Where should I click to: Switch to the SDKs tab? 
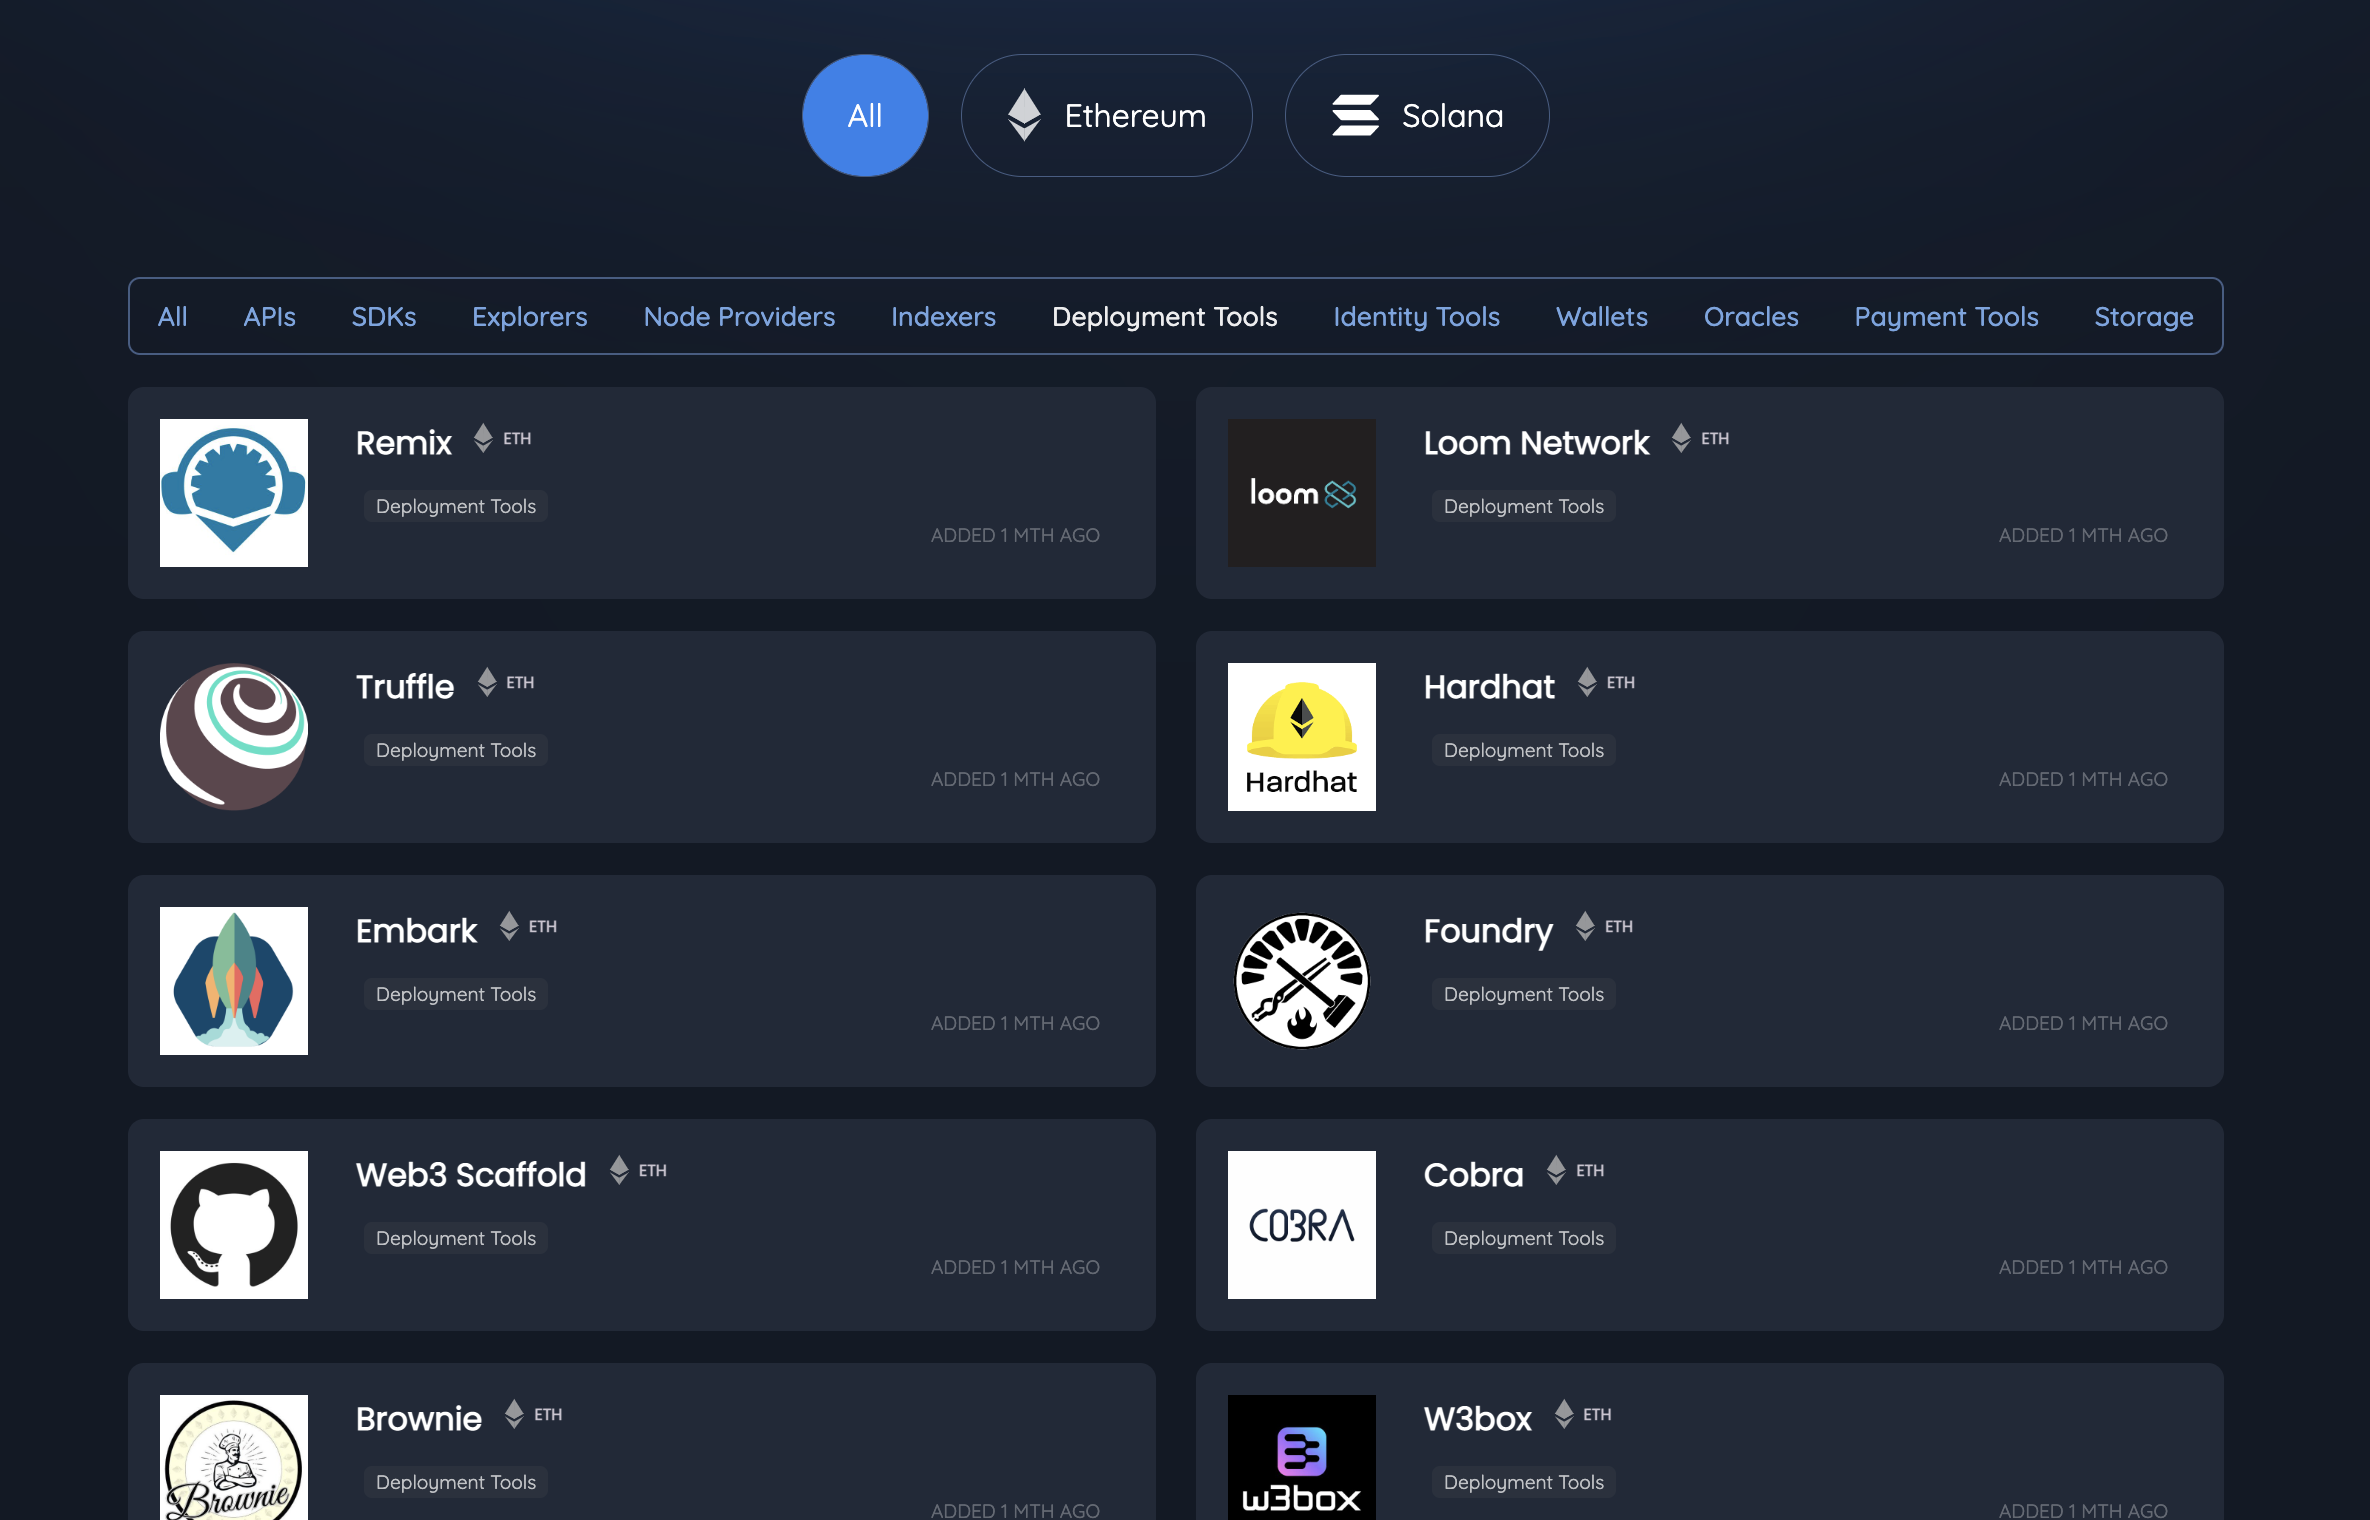(x=384, y=317)
